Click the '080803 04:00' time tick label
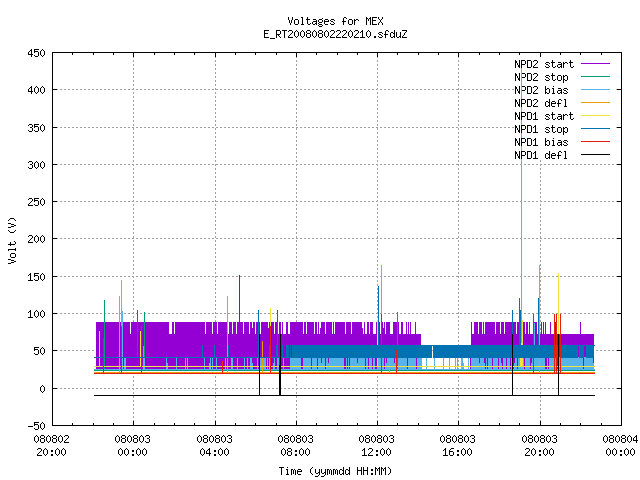The height and width of the screenshot is (480, 640). [214, 446]
